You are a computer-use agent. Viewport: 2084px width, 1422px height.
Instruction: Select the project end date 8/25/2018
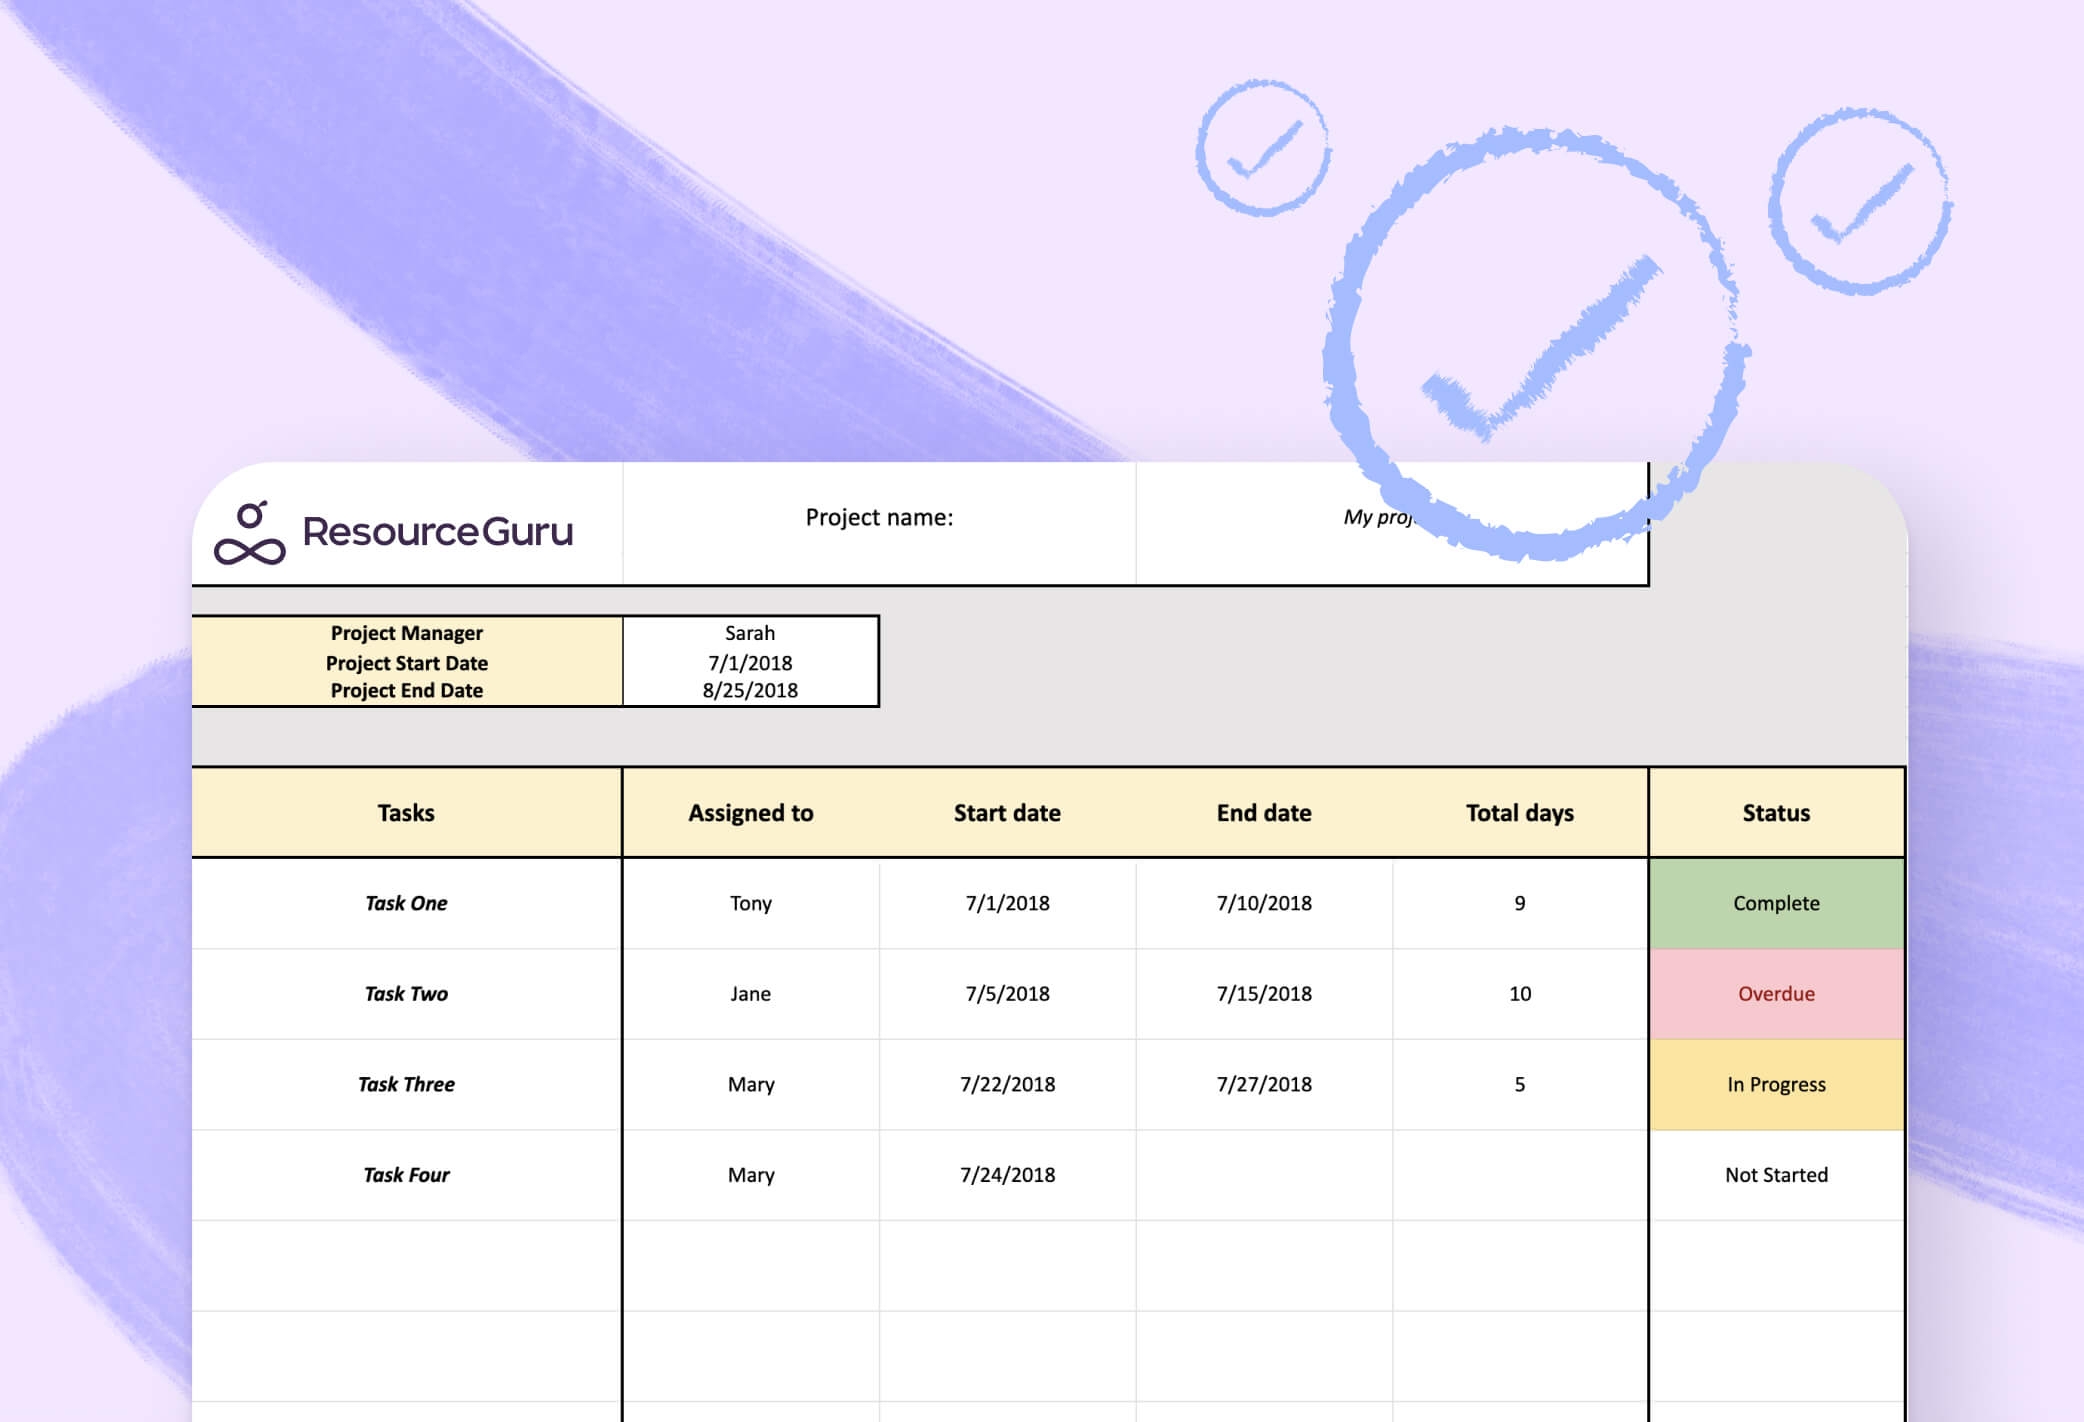click(750, 690)
